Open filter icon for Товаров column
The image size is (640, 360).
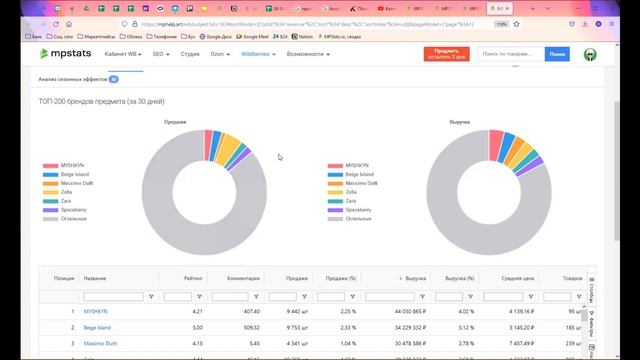(579, 297)
